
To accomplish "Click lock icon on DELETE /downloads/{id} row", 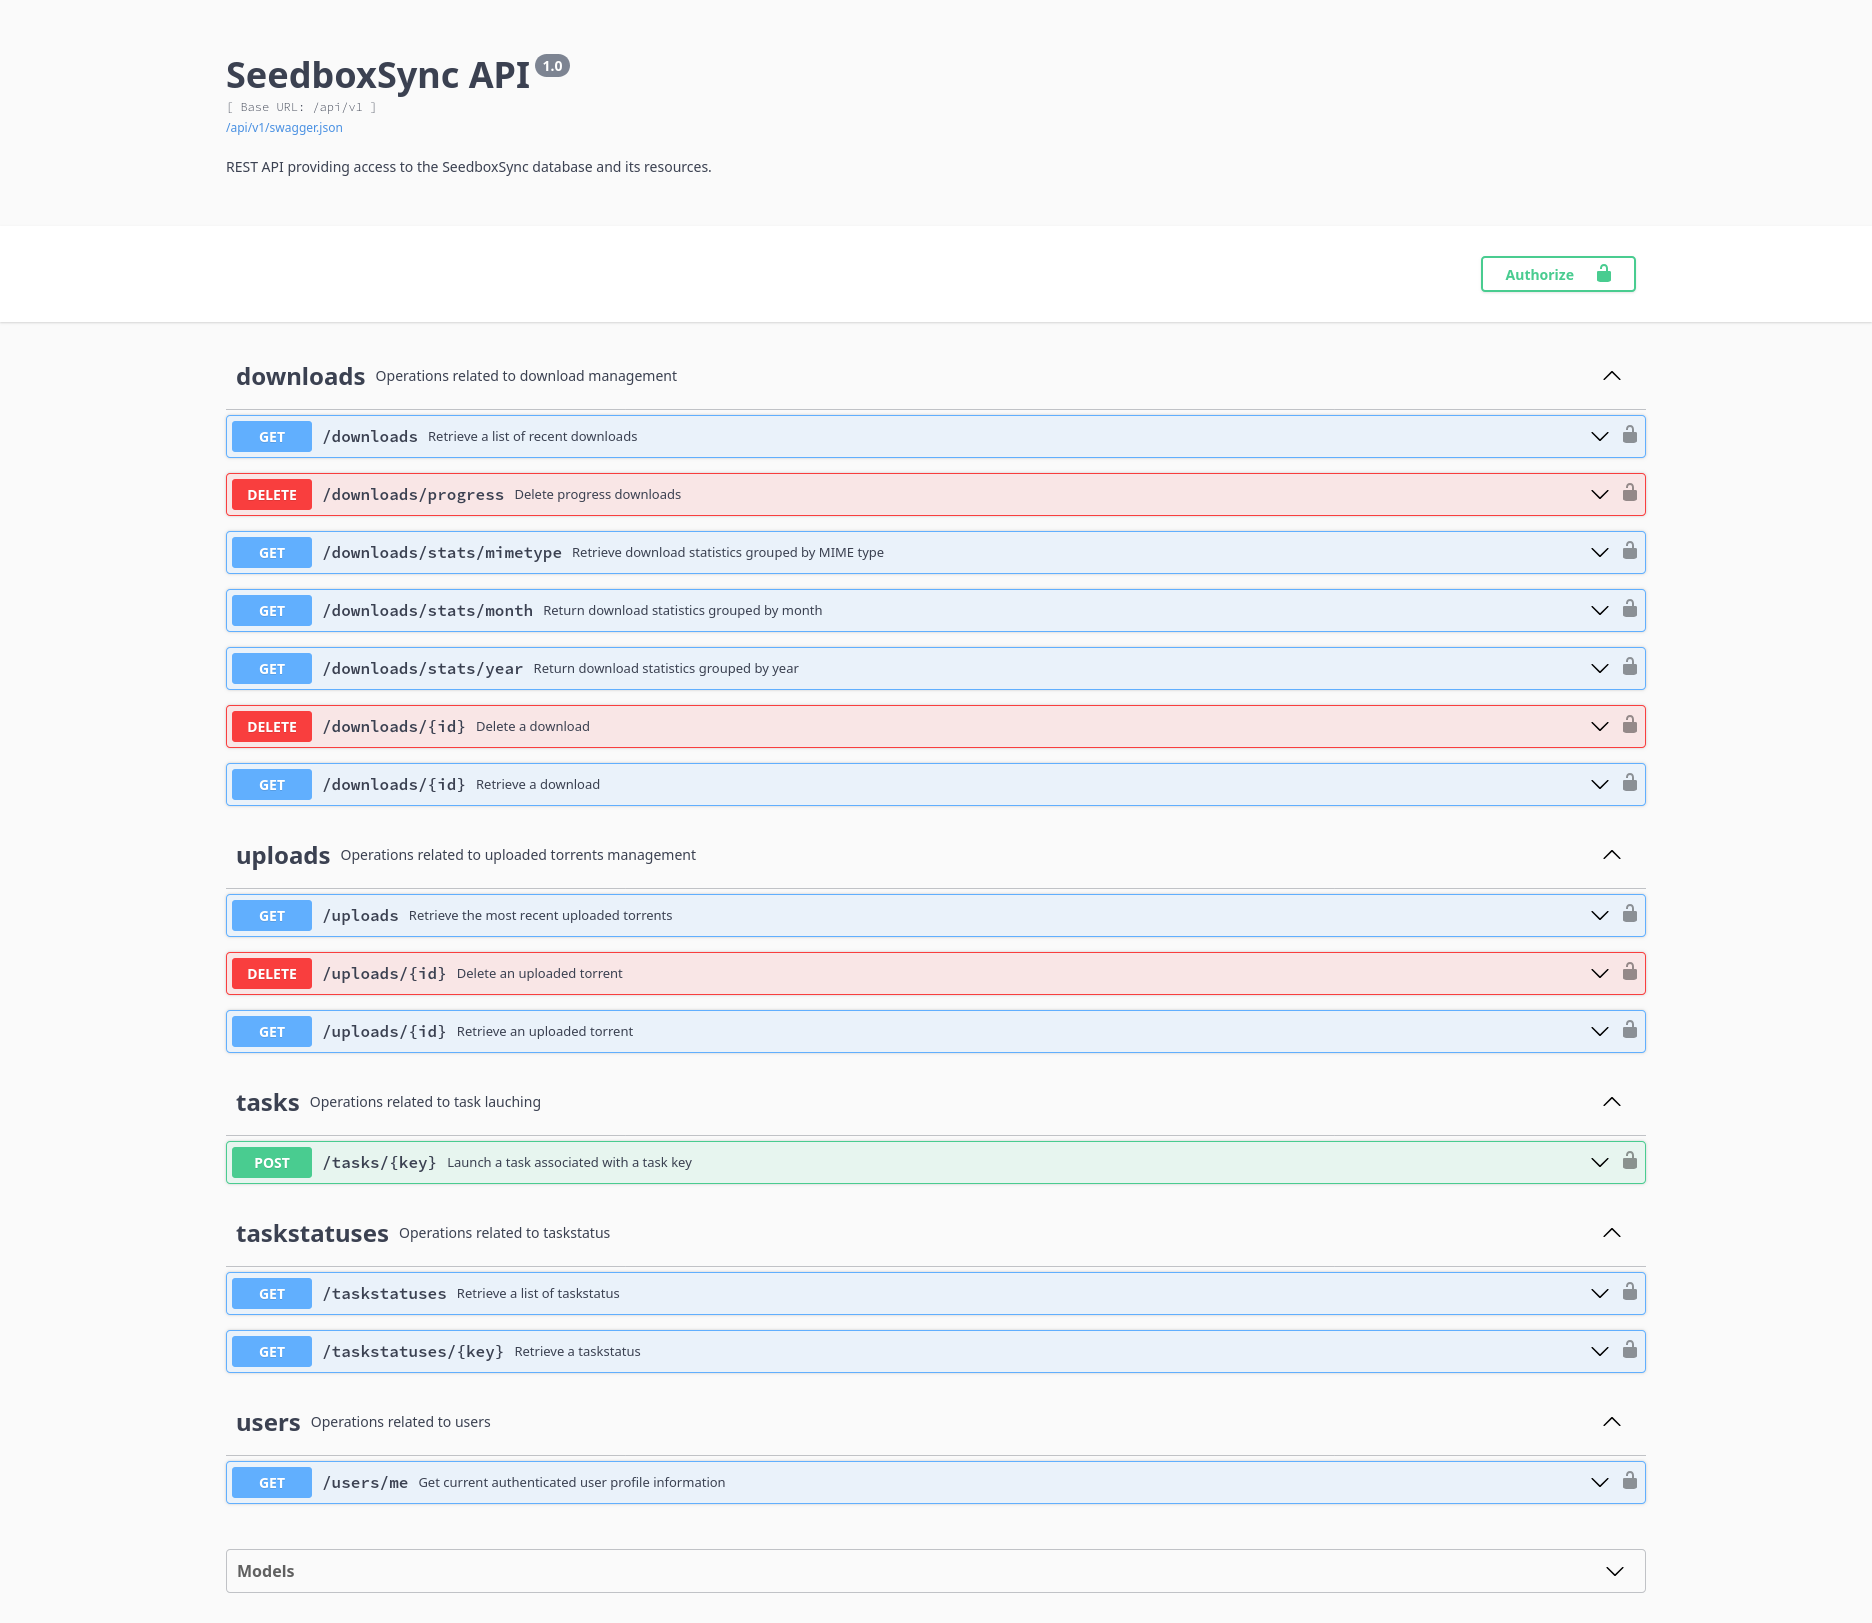I will (1630, 725).
